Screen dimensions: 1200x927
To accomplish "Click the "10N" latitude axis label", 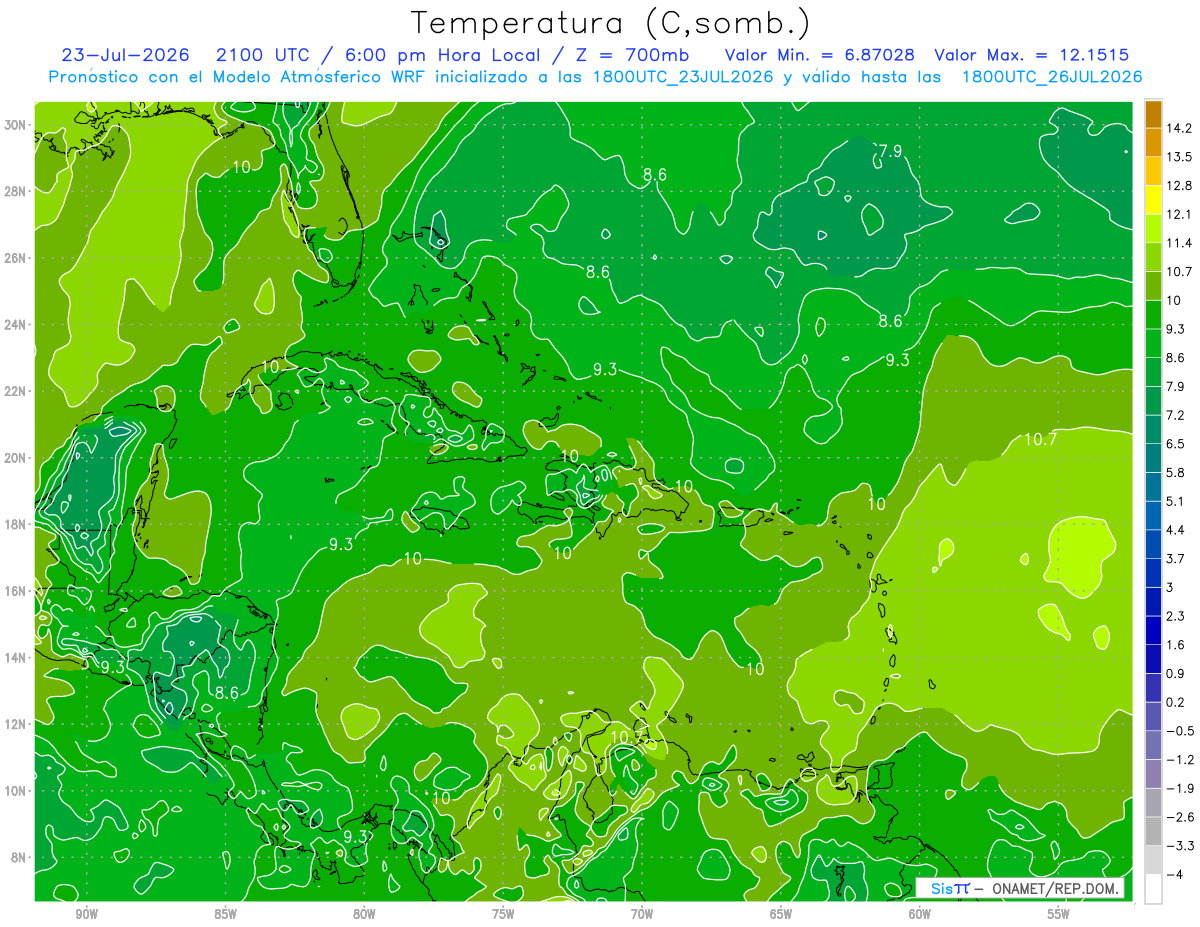I will (x=16, y=790).
